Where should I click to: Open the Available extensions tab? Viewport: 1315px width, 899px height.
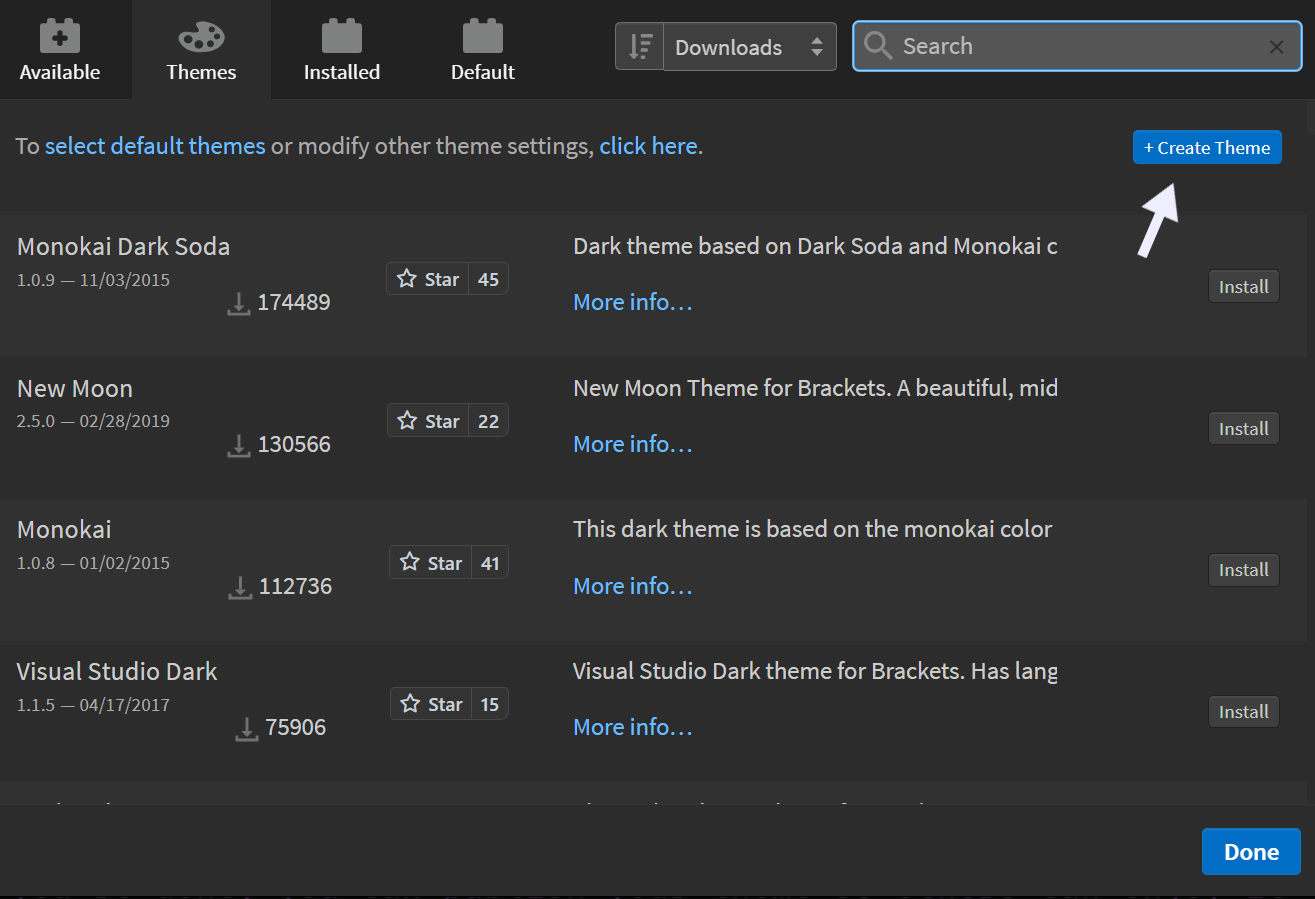point(60,50)
